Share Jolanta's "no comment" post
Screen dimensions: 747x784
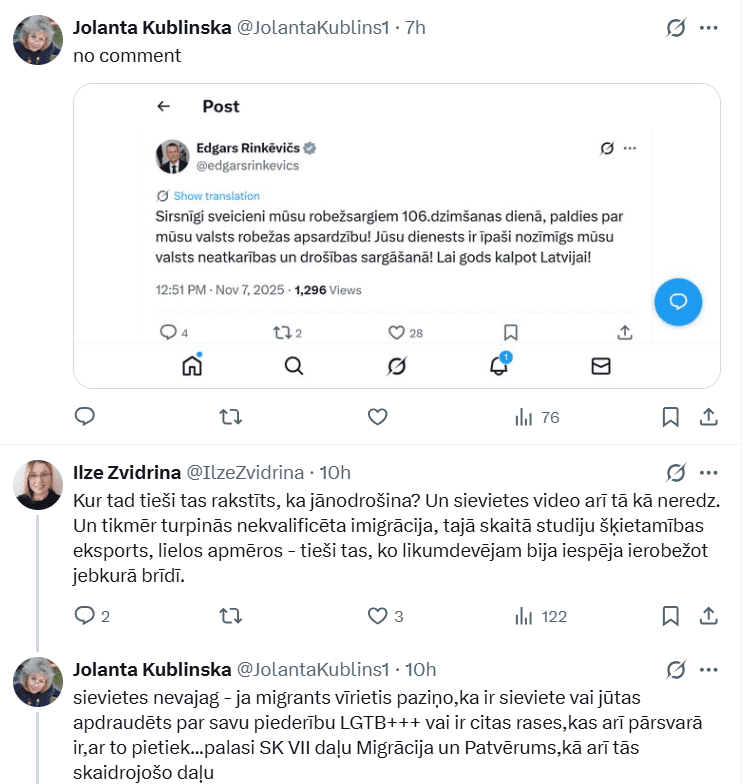708,417
